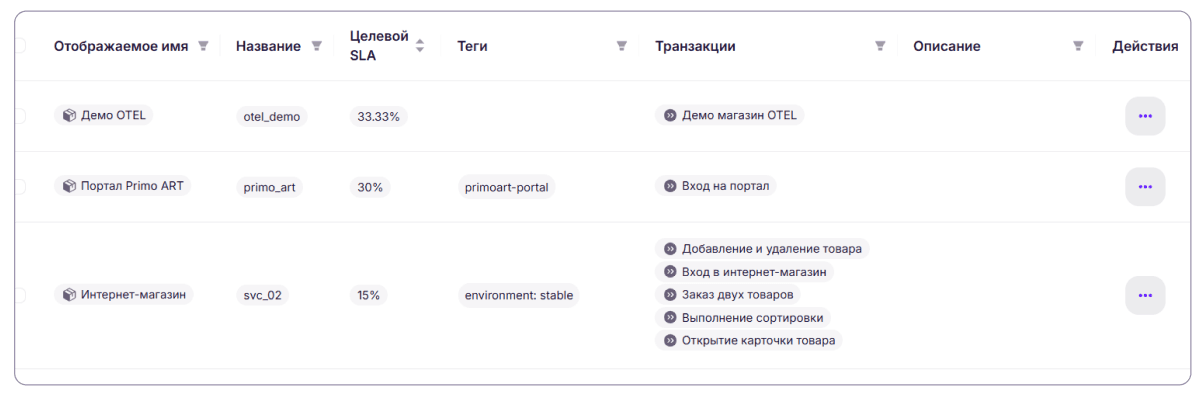Open filter for Транзакции column
Screen dimensions: 1203x396
(x=880, y=46)
